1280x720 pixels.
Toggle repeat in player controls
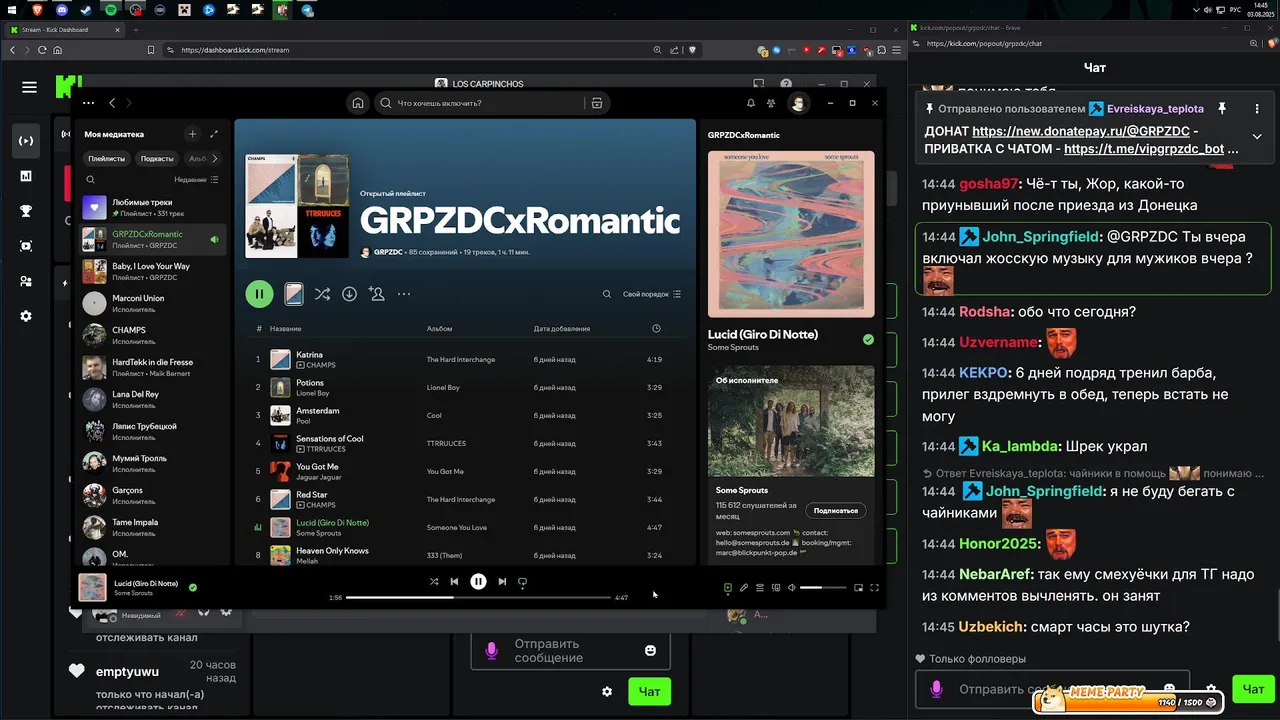point(522,581)
